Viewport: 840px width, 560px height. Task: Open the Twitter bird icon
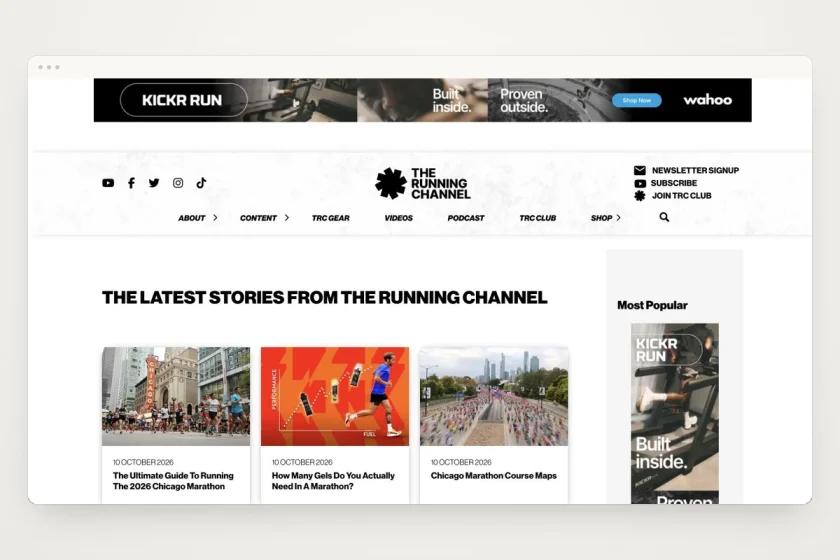(154, 183)
